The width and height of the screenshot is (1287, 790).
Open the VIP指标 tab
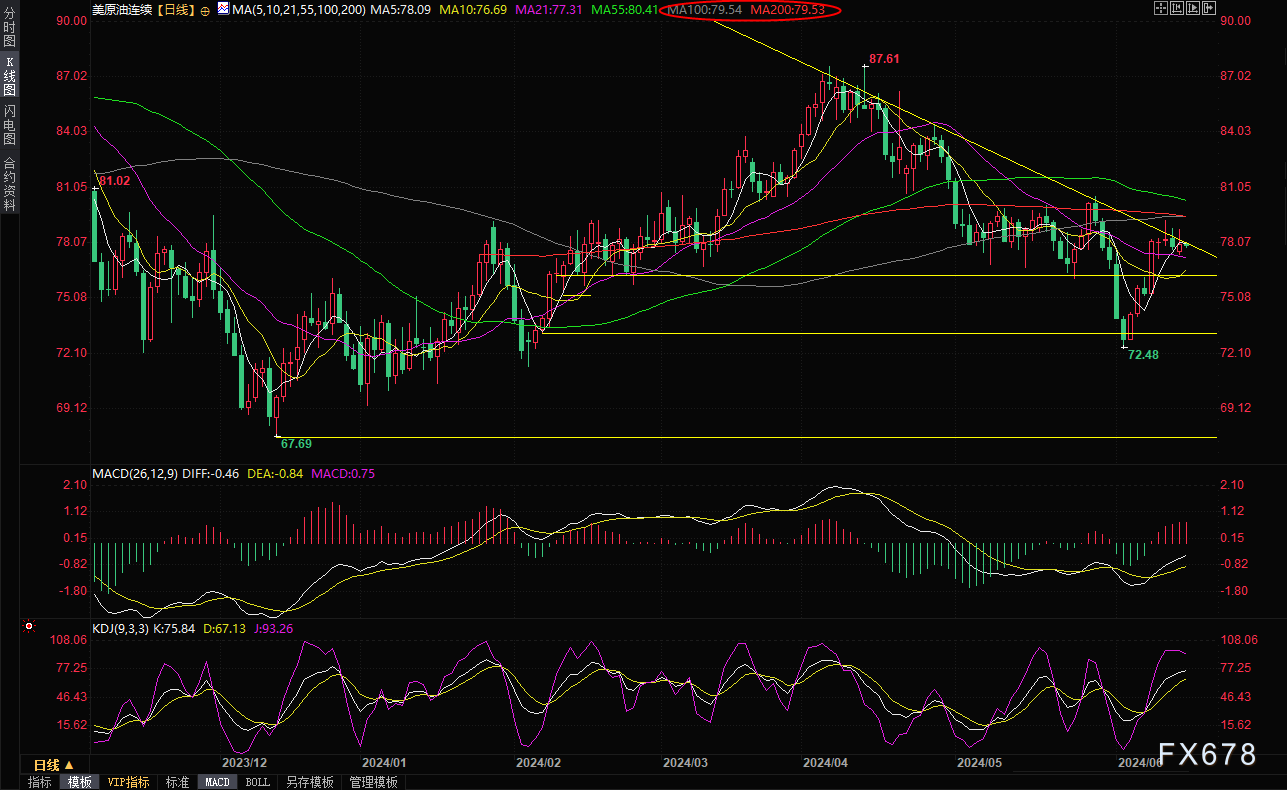tap(128, 782)
